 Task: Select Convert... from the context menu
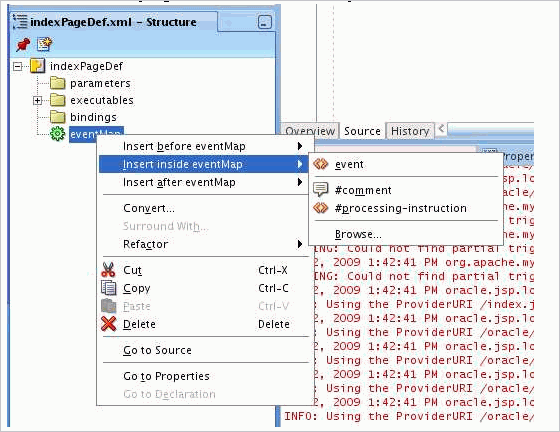point(204,208)
